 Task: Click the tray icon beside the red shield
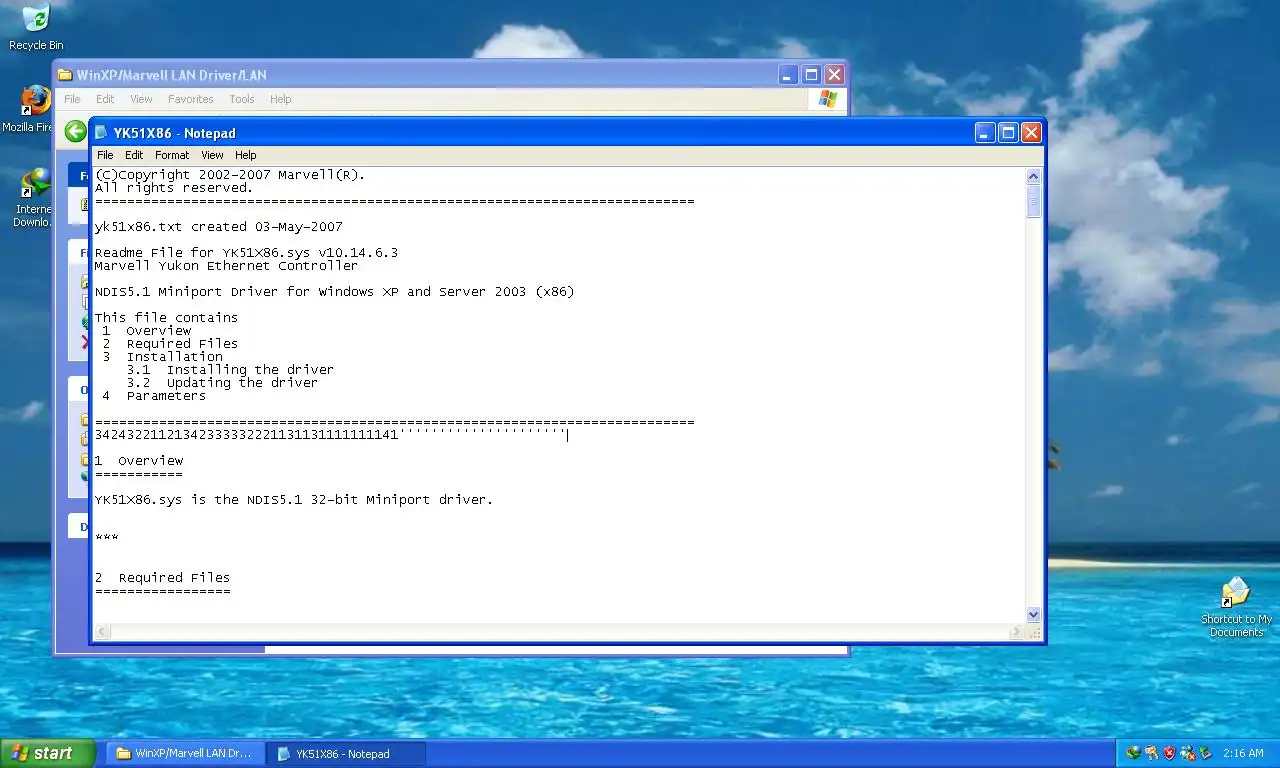click(x=1151, y=753)
